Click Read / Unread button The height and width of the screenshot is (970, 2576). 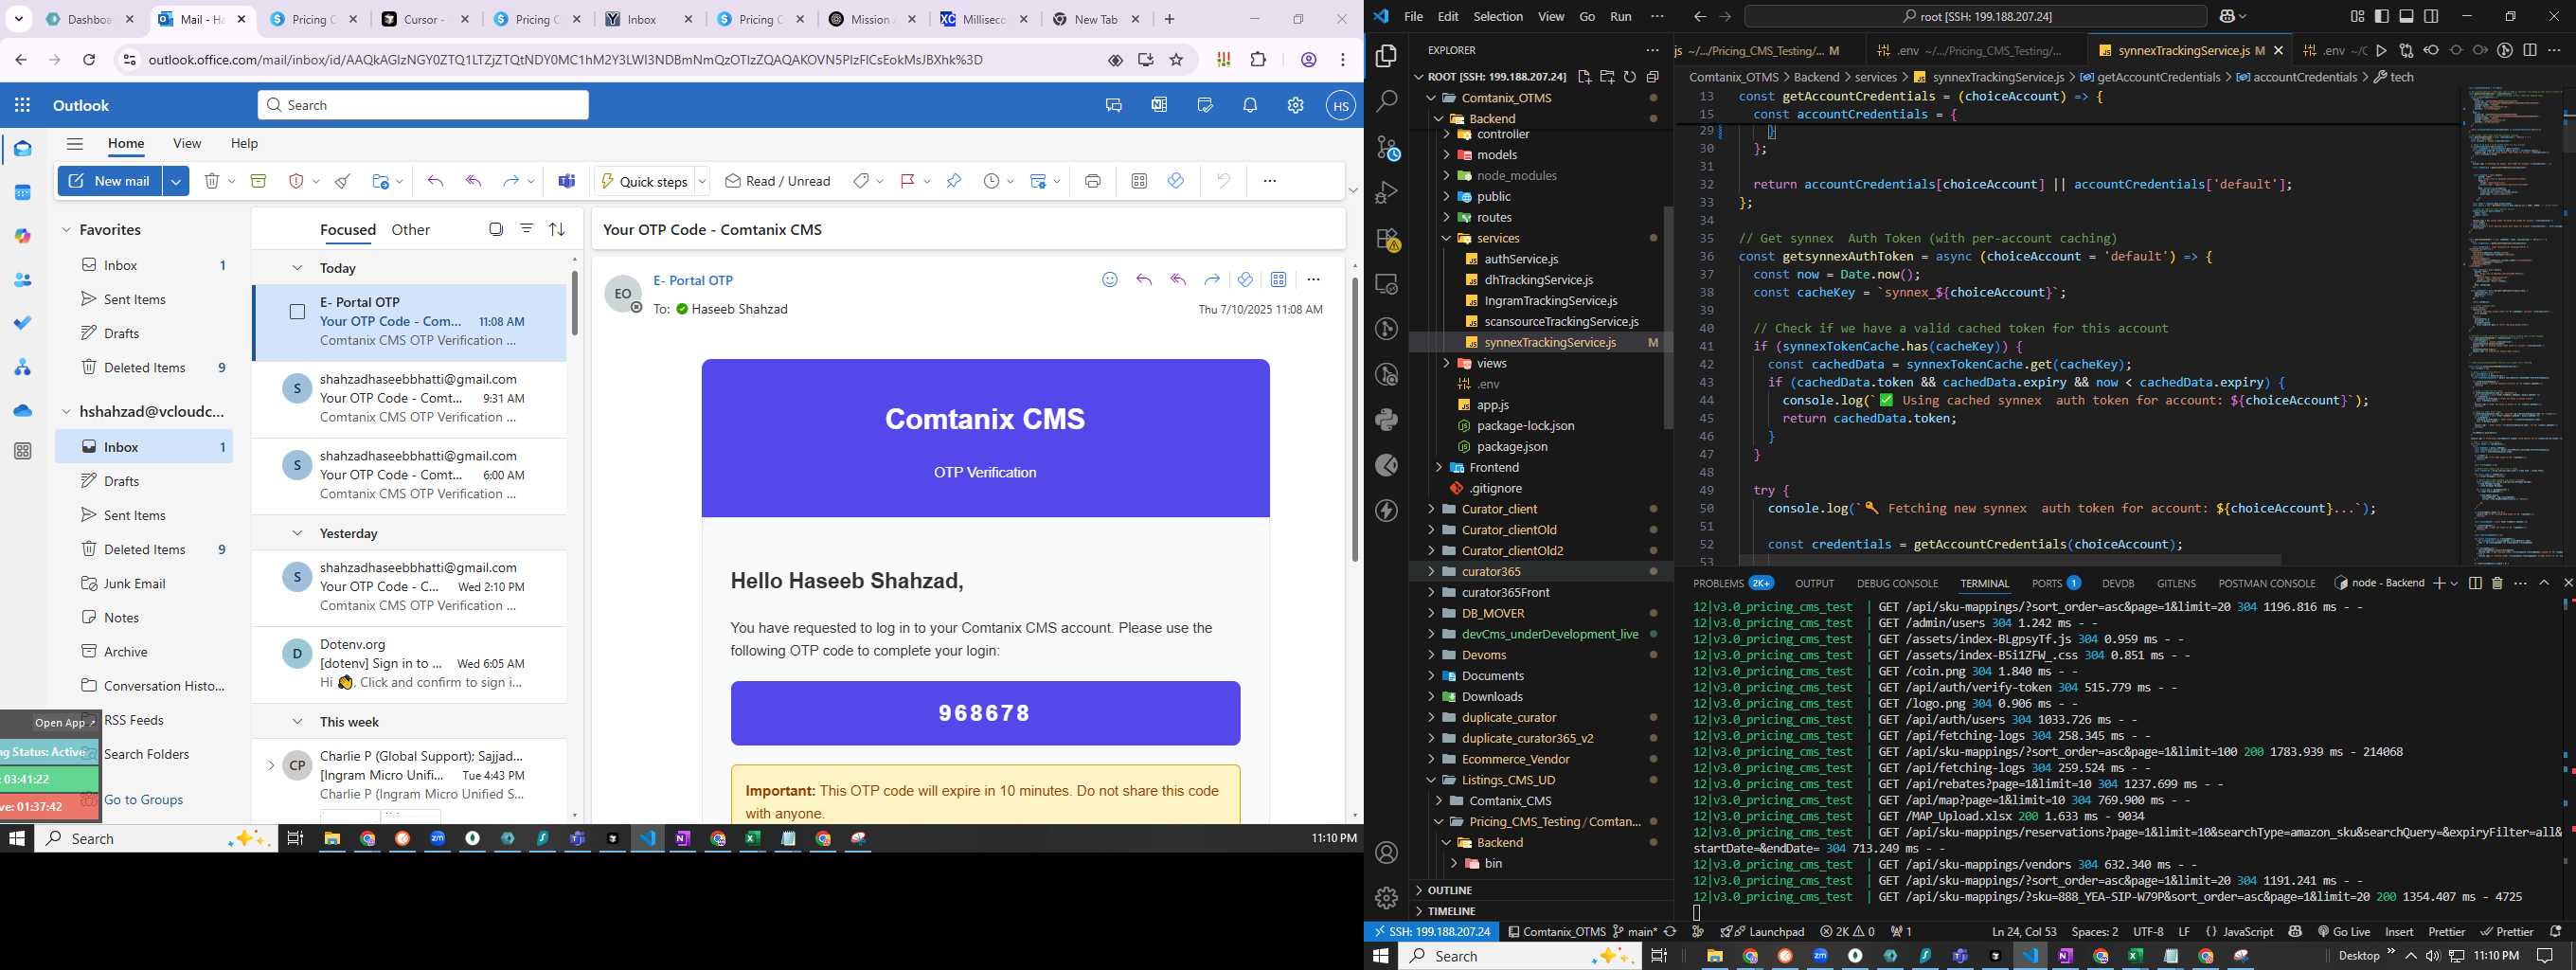coord(778,181)
